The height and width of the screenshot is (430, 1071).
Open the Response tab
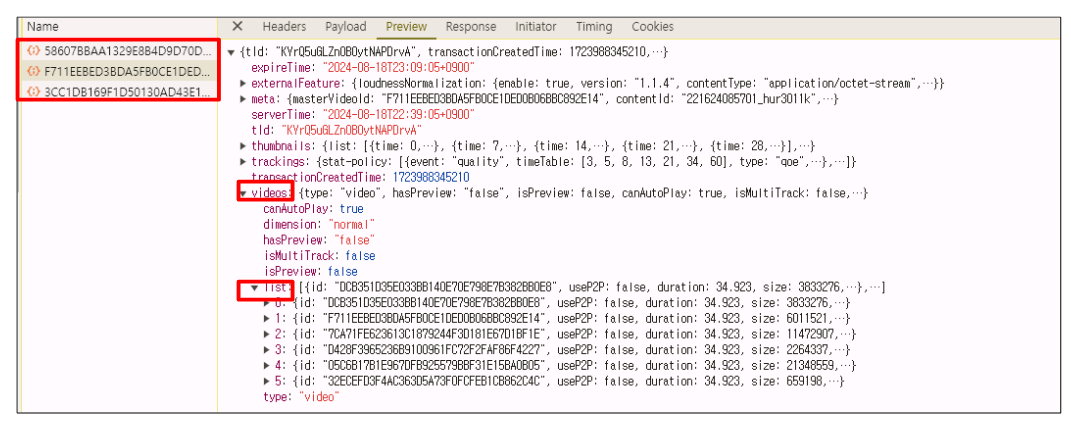pyautogui.click(x=471, y=27)
